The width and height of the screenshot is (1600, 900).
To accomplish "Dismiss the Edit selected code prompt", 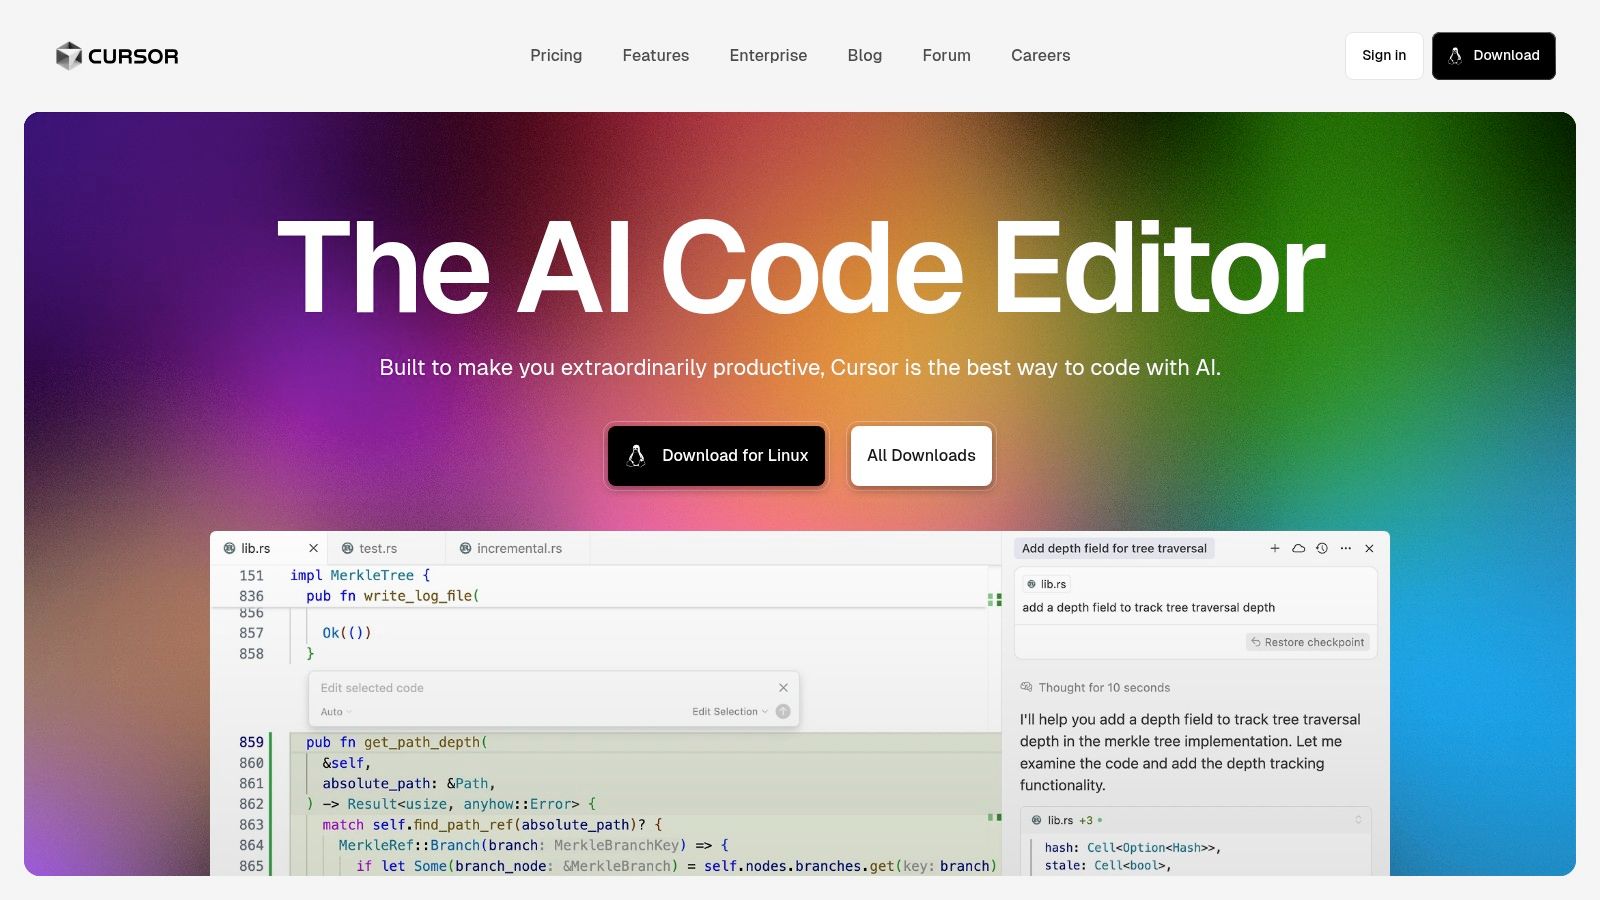I will pyautogui.click(x=783, y=687).
